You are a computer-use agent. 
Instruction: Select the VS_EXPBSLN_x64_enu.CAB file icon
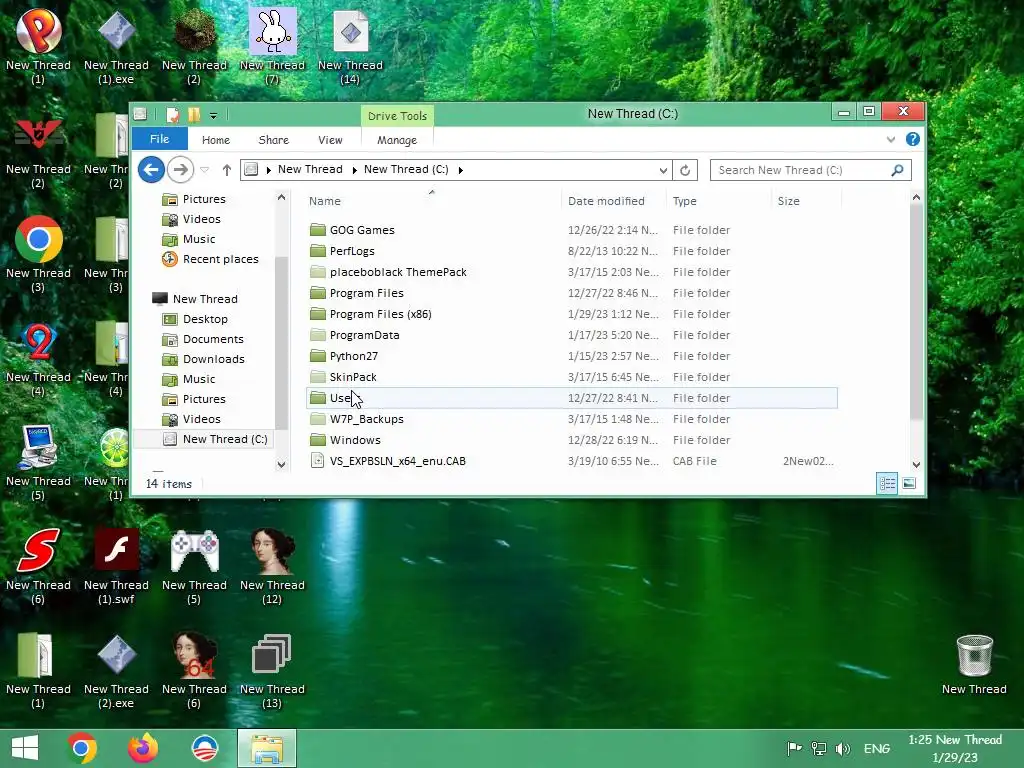pyautogui.click(x=317, y=460)
